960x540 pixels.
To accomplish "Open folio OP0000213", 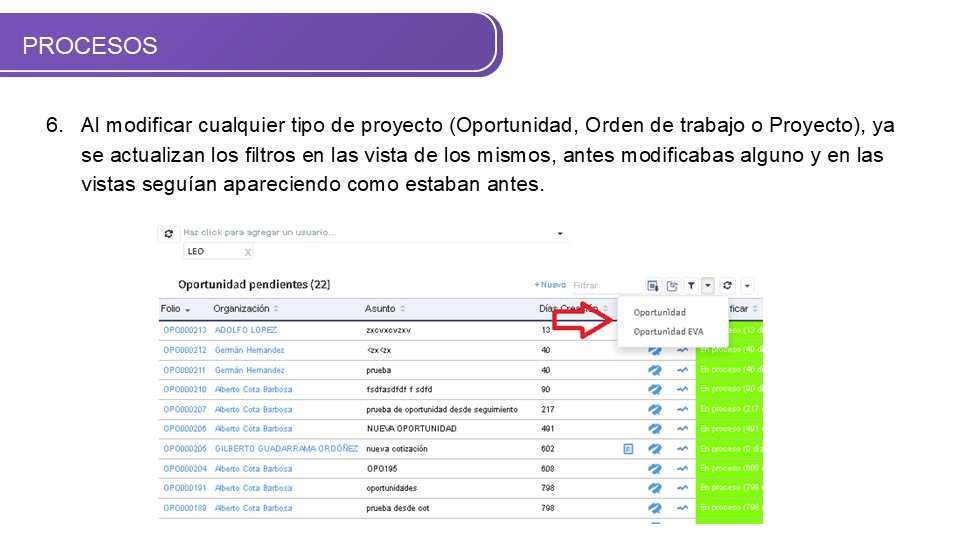I will point(185,330).
